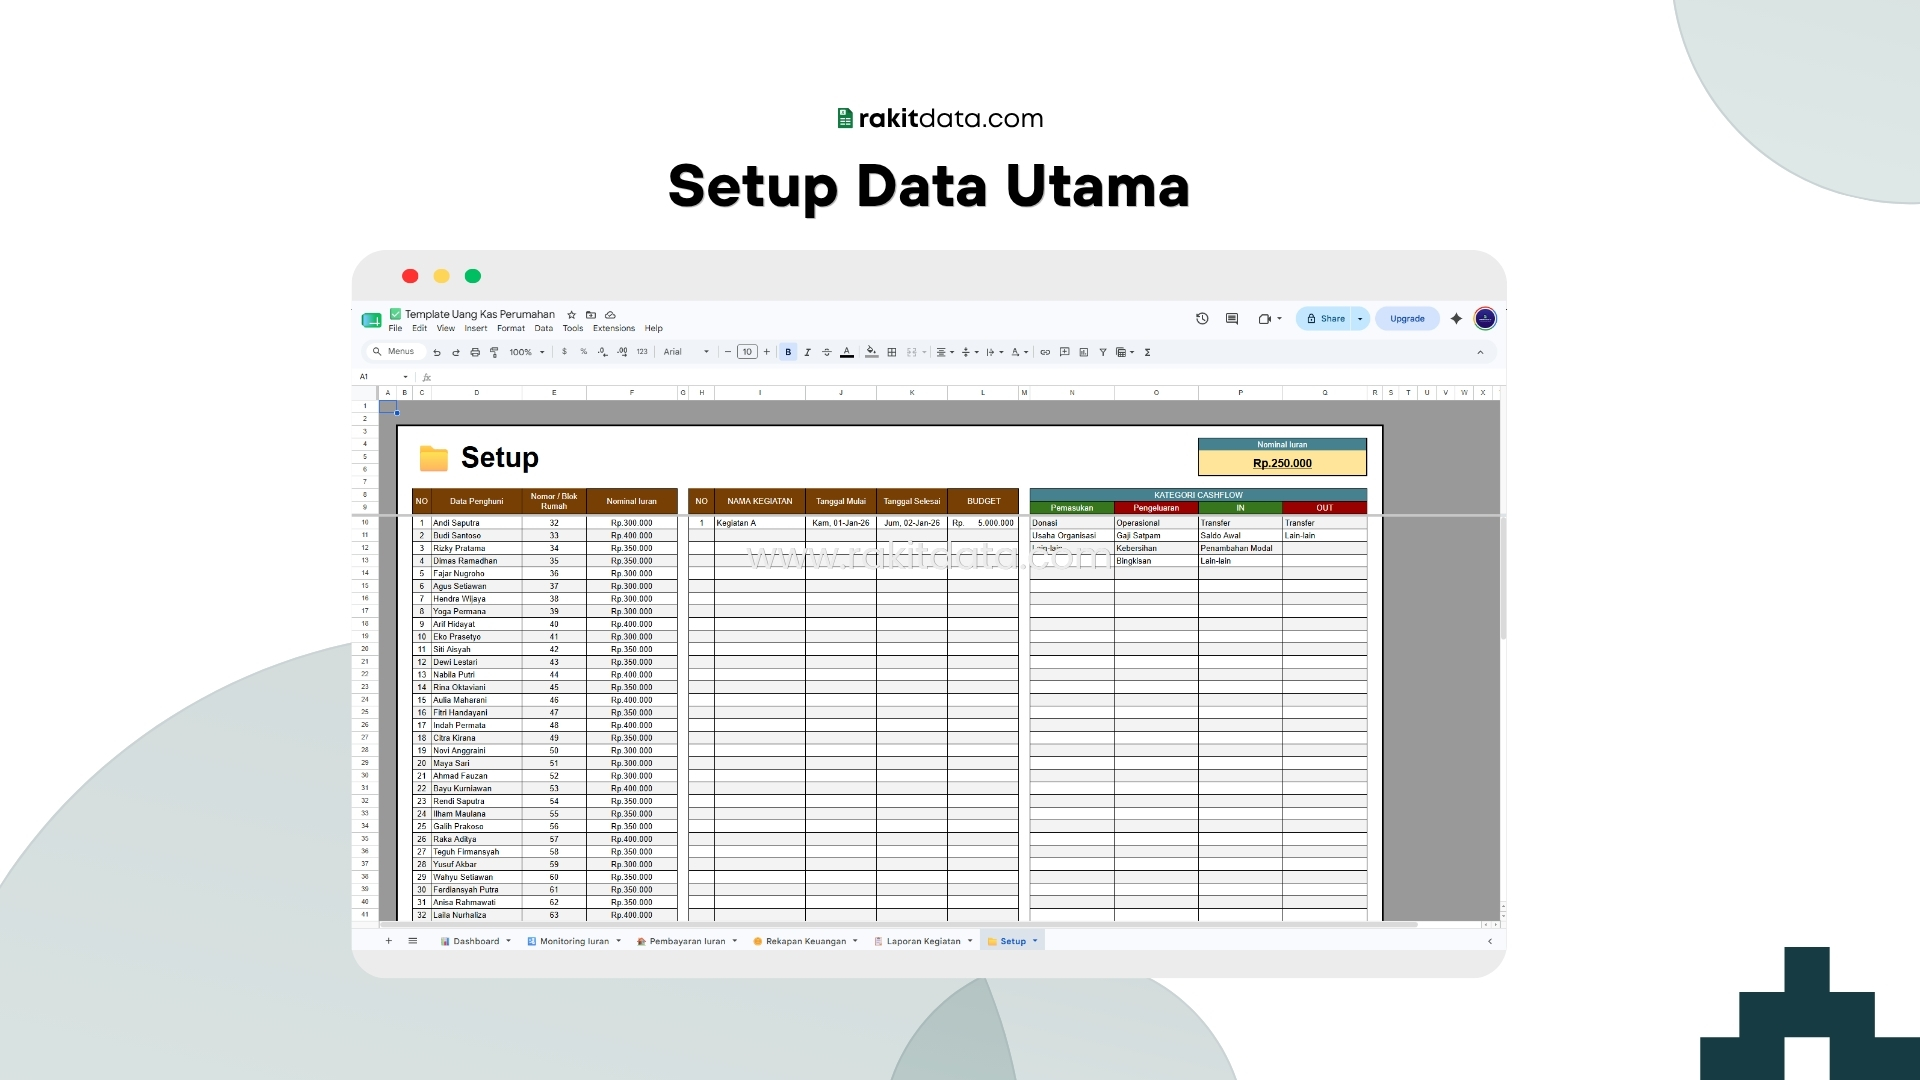Open the text rotation dropdown
This screenshot has height=1080, width=1920.
point(1019,352)
